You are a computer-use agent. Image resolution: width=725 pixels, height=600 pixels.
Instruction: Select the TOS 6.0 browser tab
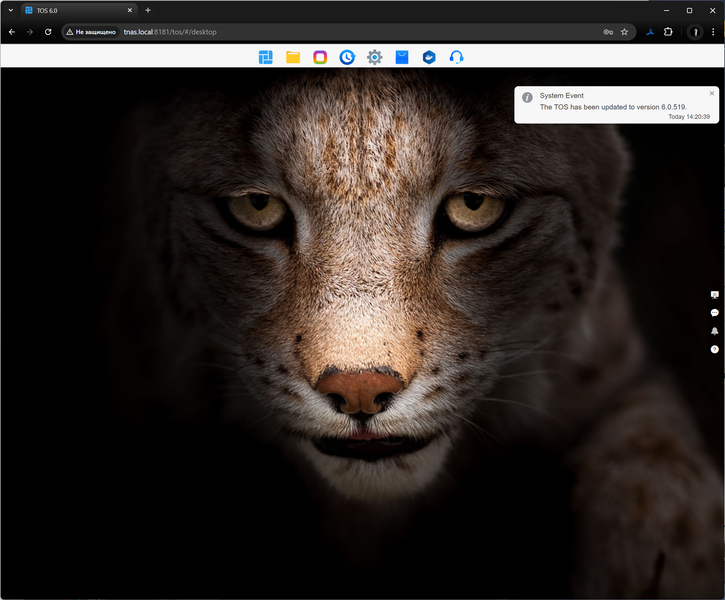tap(79, 10)
